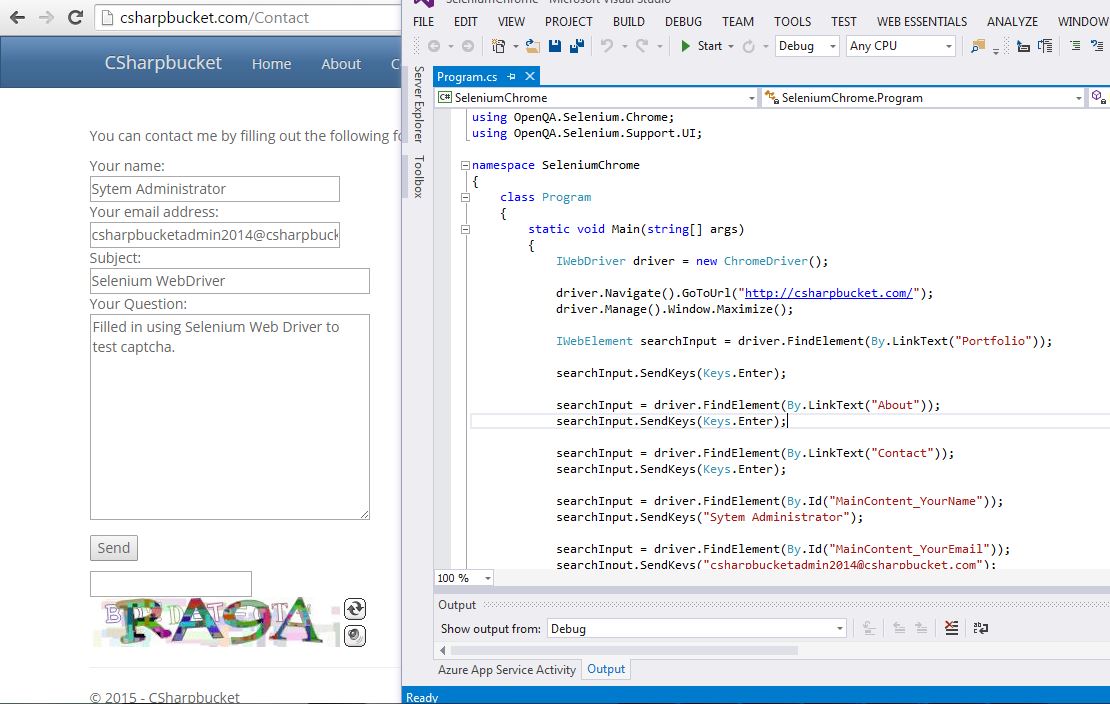This screenshot has width=1110, height=704.
Task: Click the Find in Files toolbar icon
Action: [x=978, y=46]
